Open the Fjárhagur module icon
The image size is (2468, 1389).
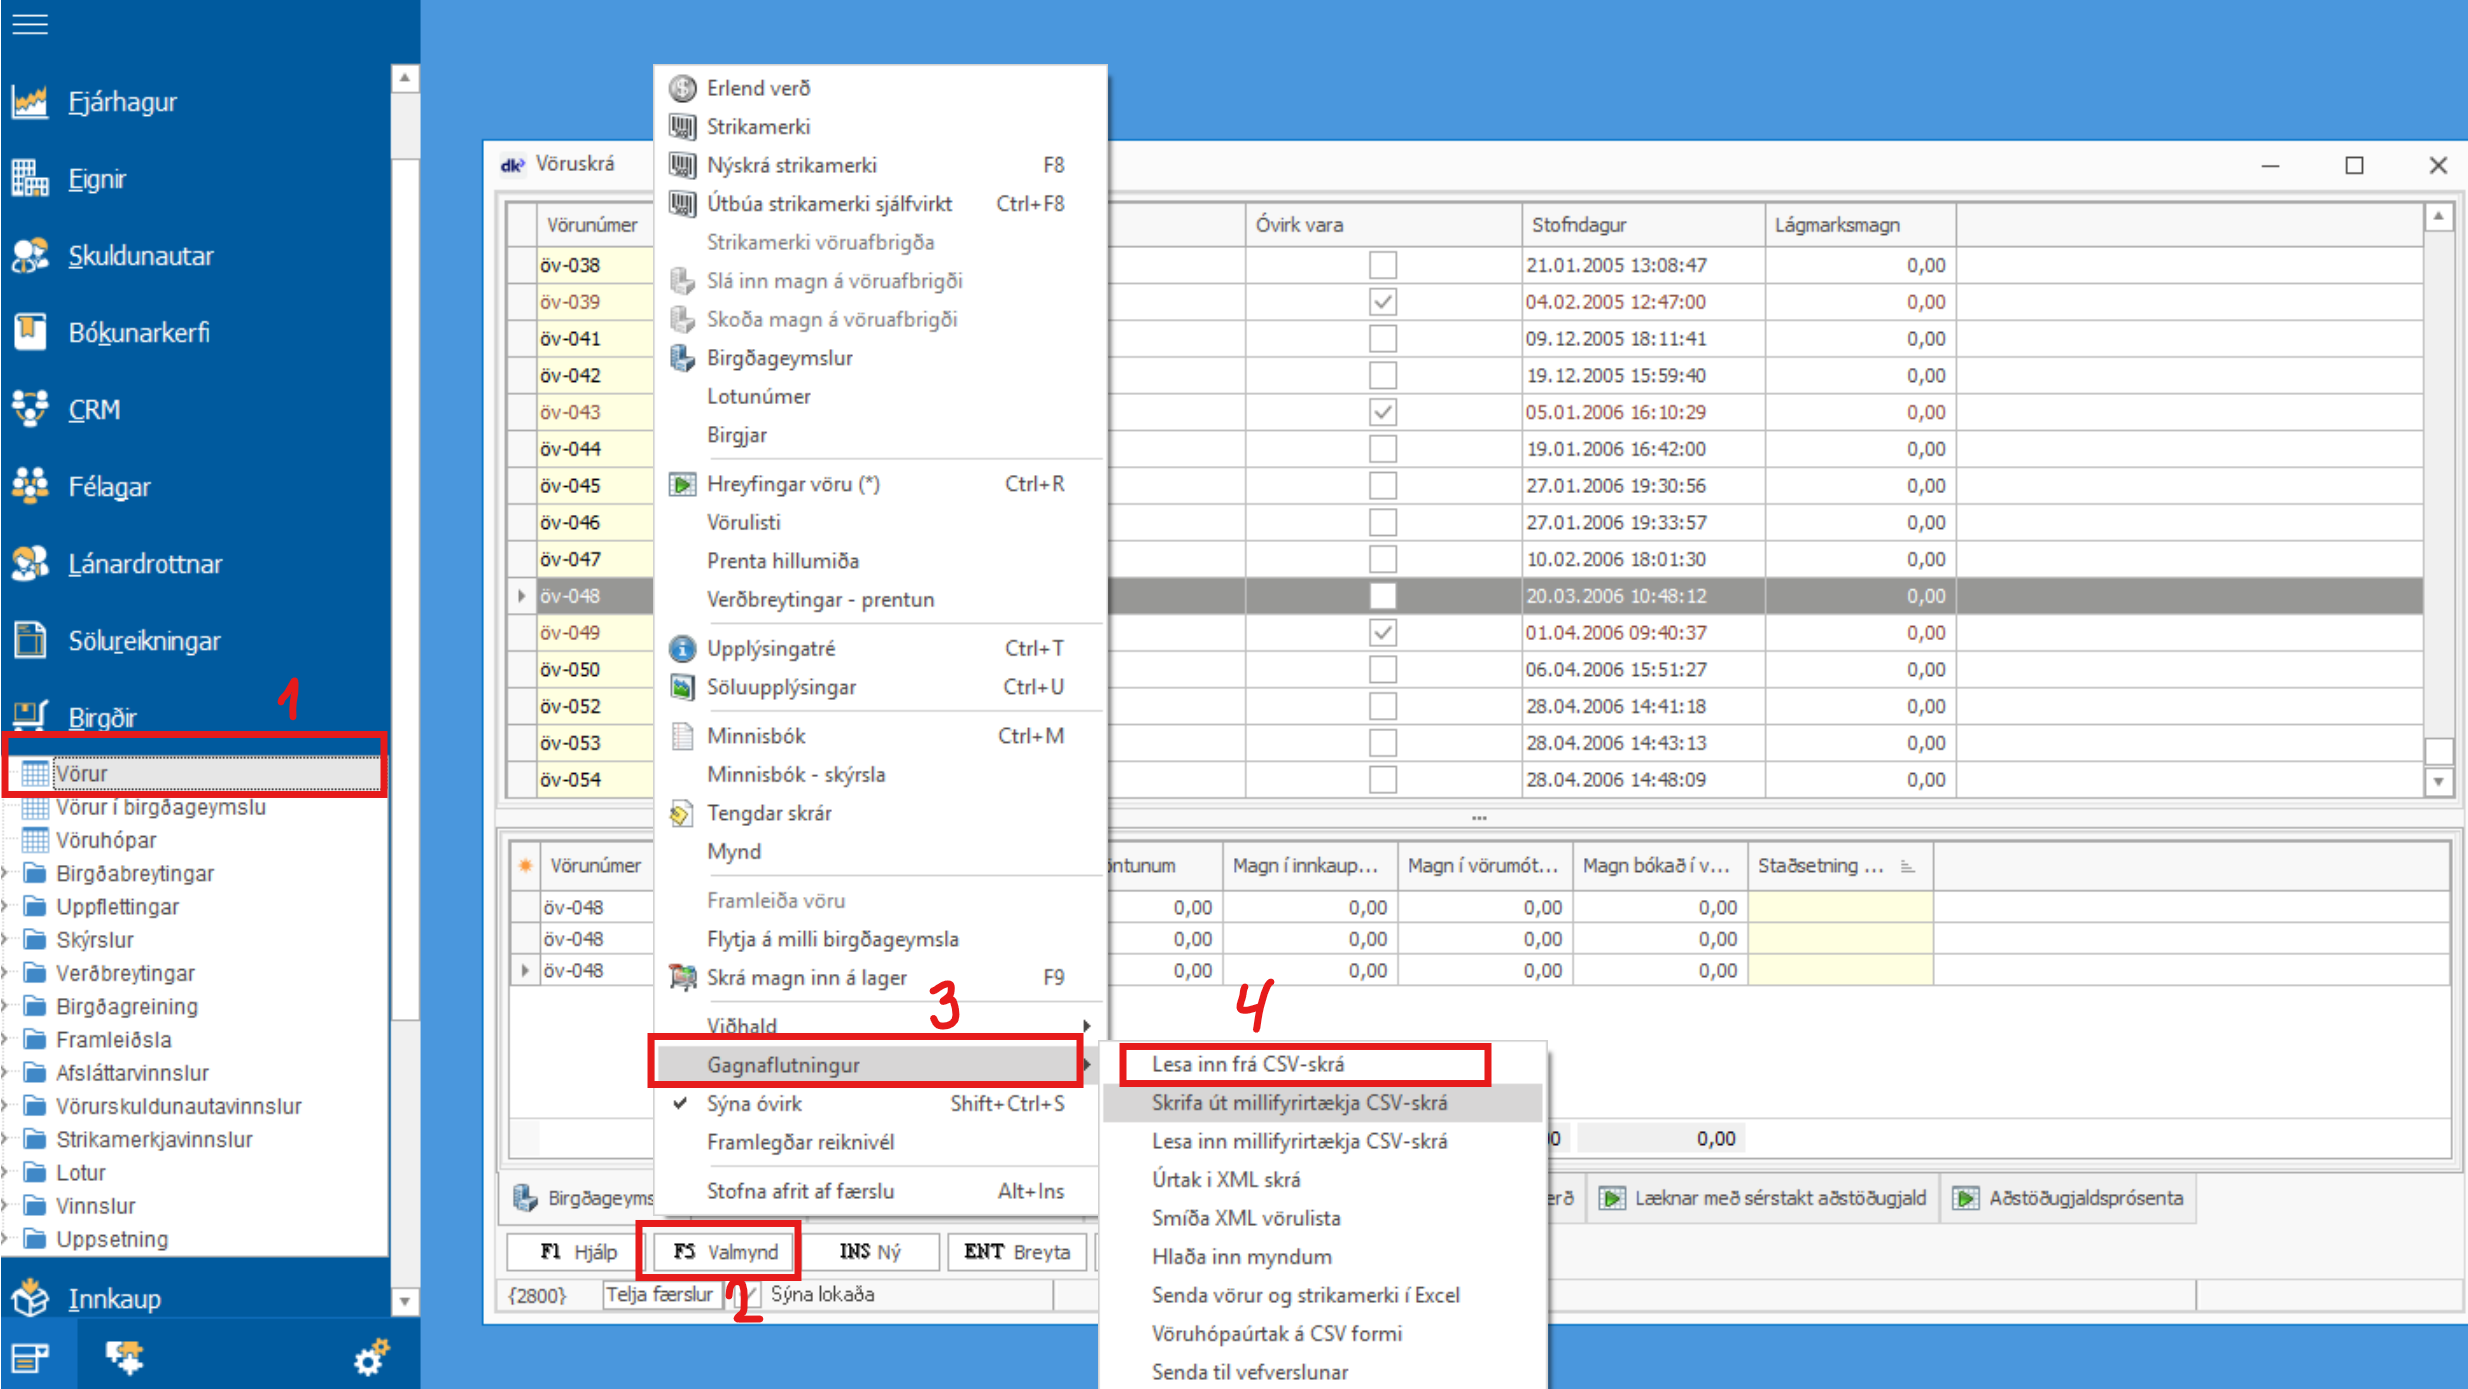click(30, 101)
